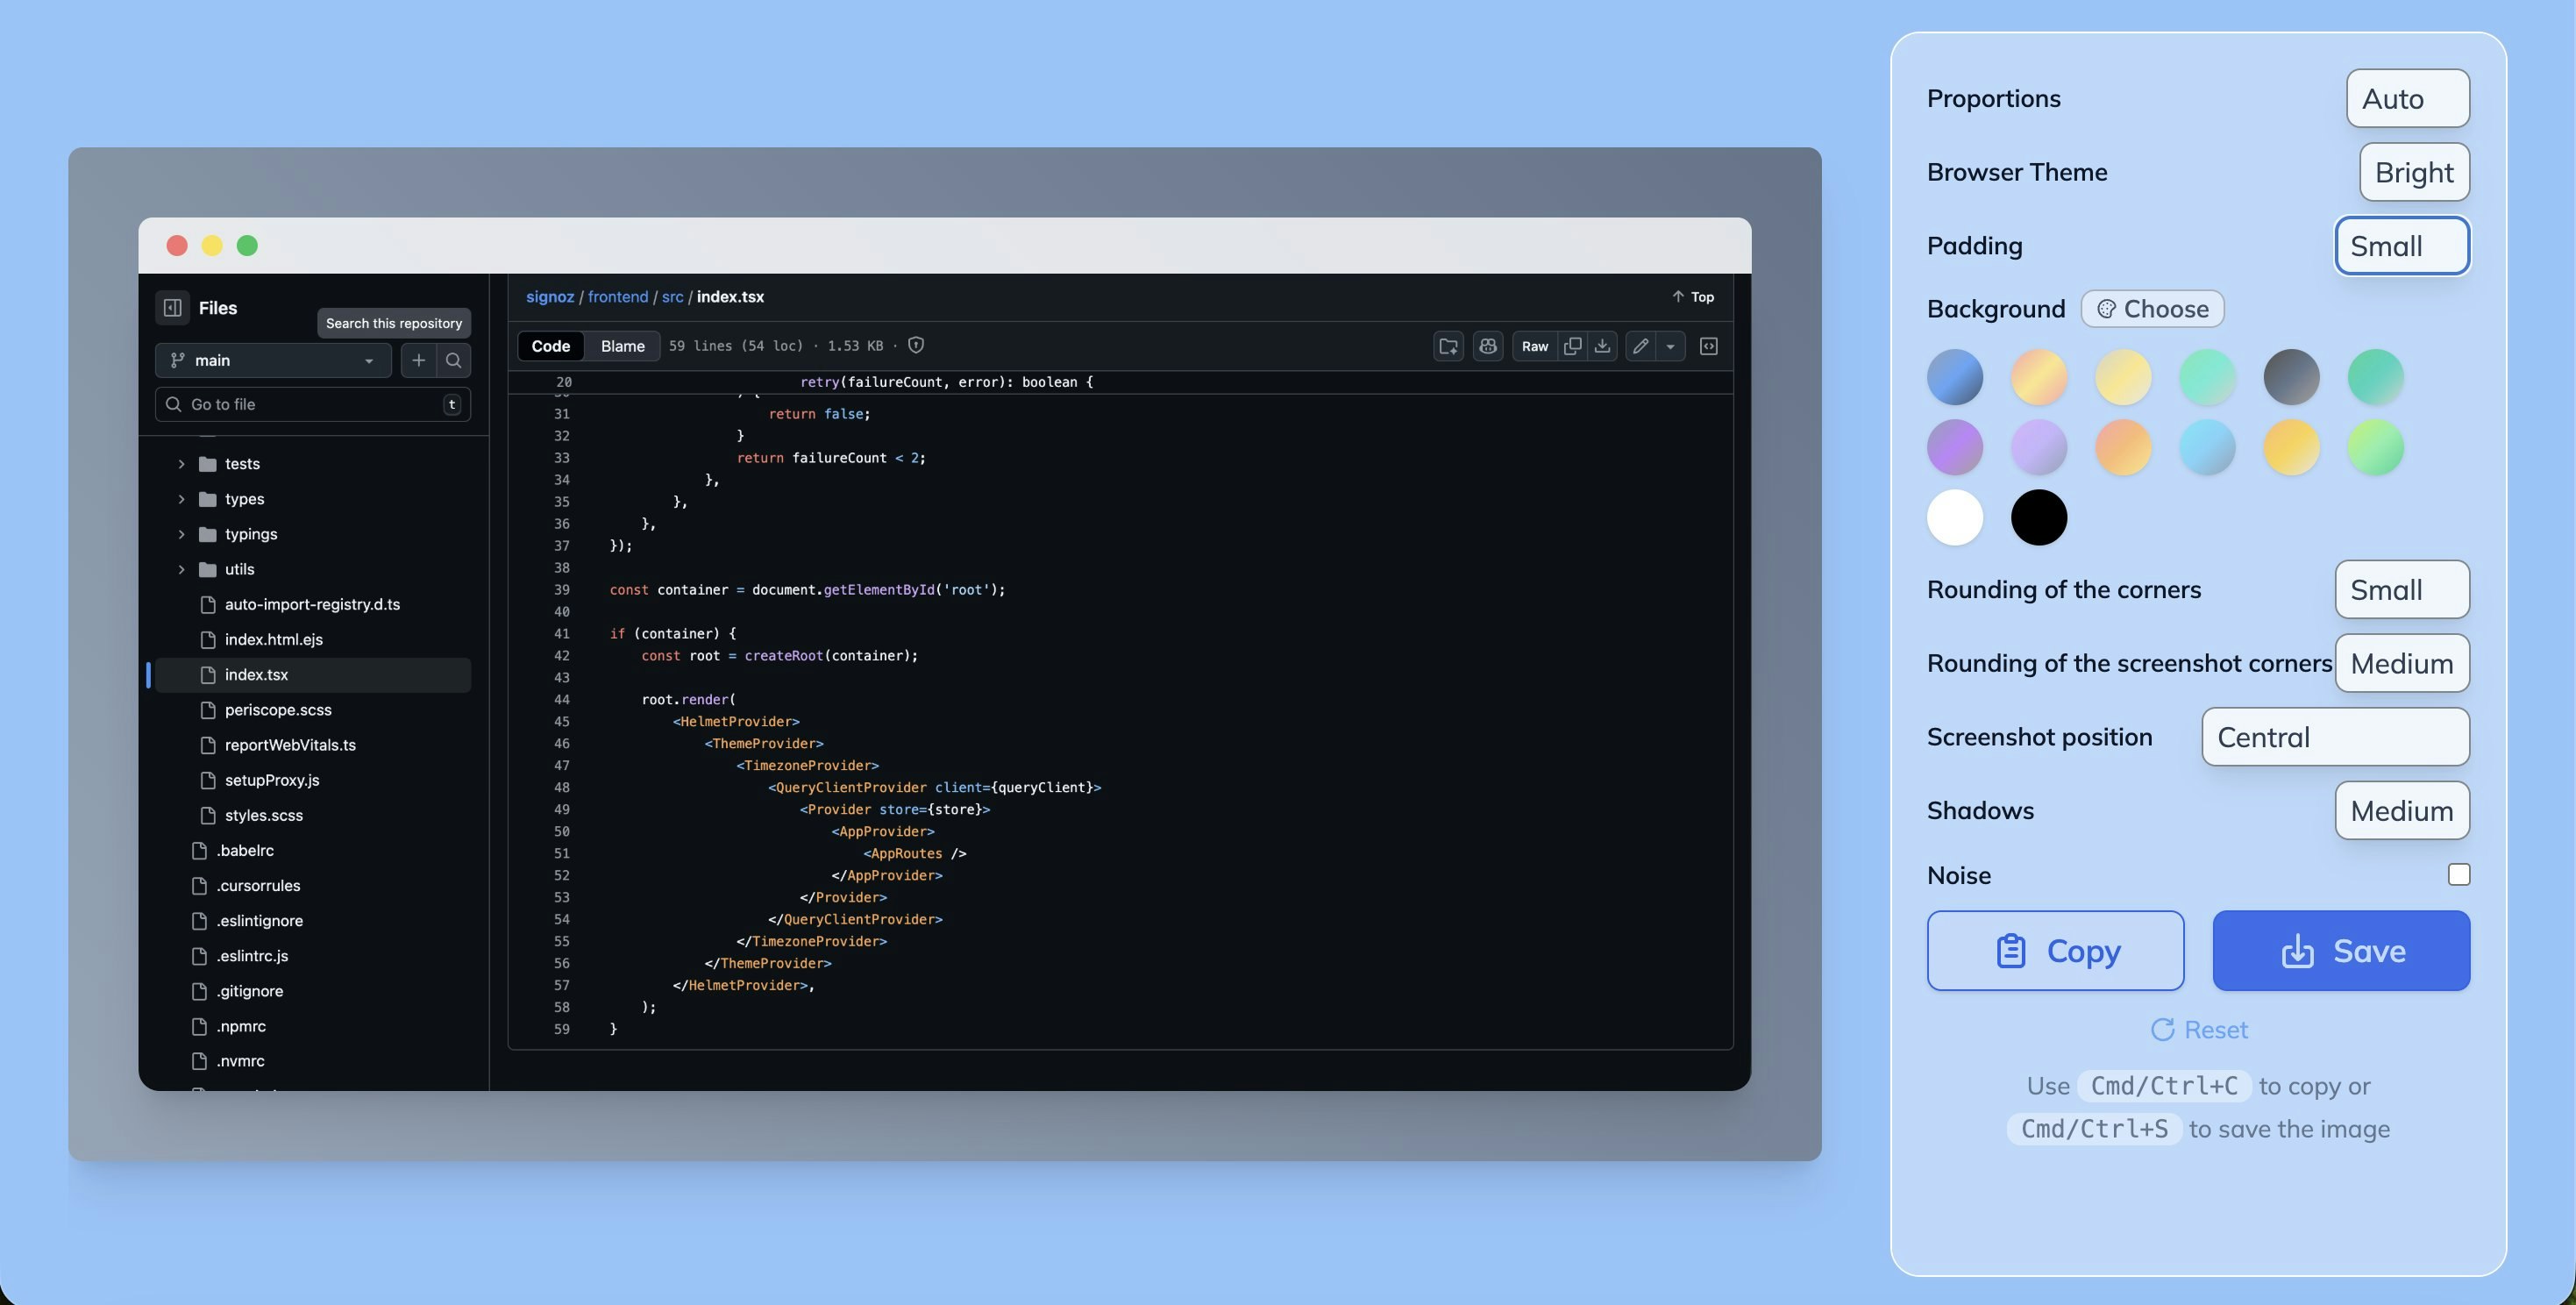Image resolution: width=2576 pixels, height=1305 pixels.
Task: Download the raw index.tsx file
Action: click(1603, 346)
